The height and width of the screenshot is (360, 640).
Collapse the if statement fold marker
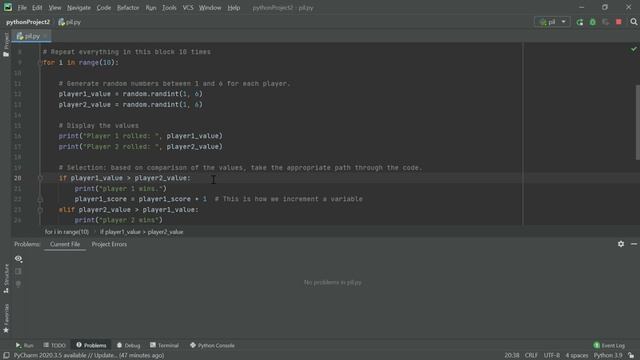[x=40, y=178]
